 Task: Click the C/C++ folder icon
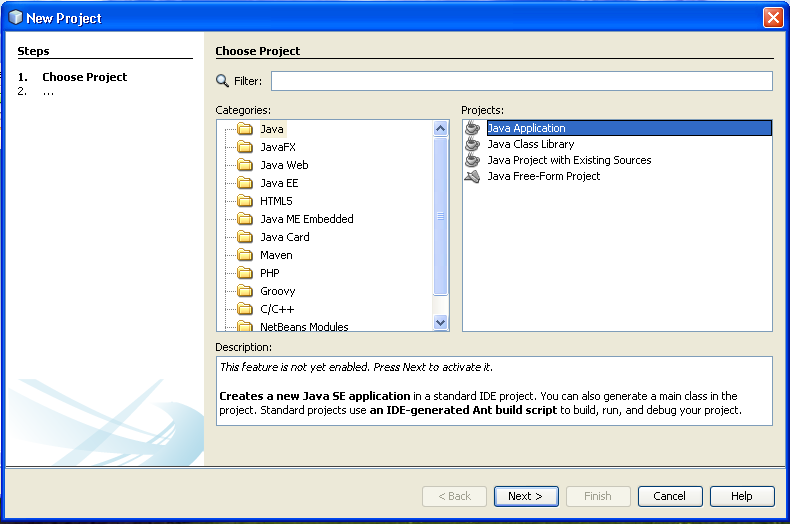[245, 309]
